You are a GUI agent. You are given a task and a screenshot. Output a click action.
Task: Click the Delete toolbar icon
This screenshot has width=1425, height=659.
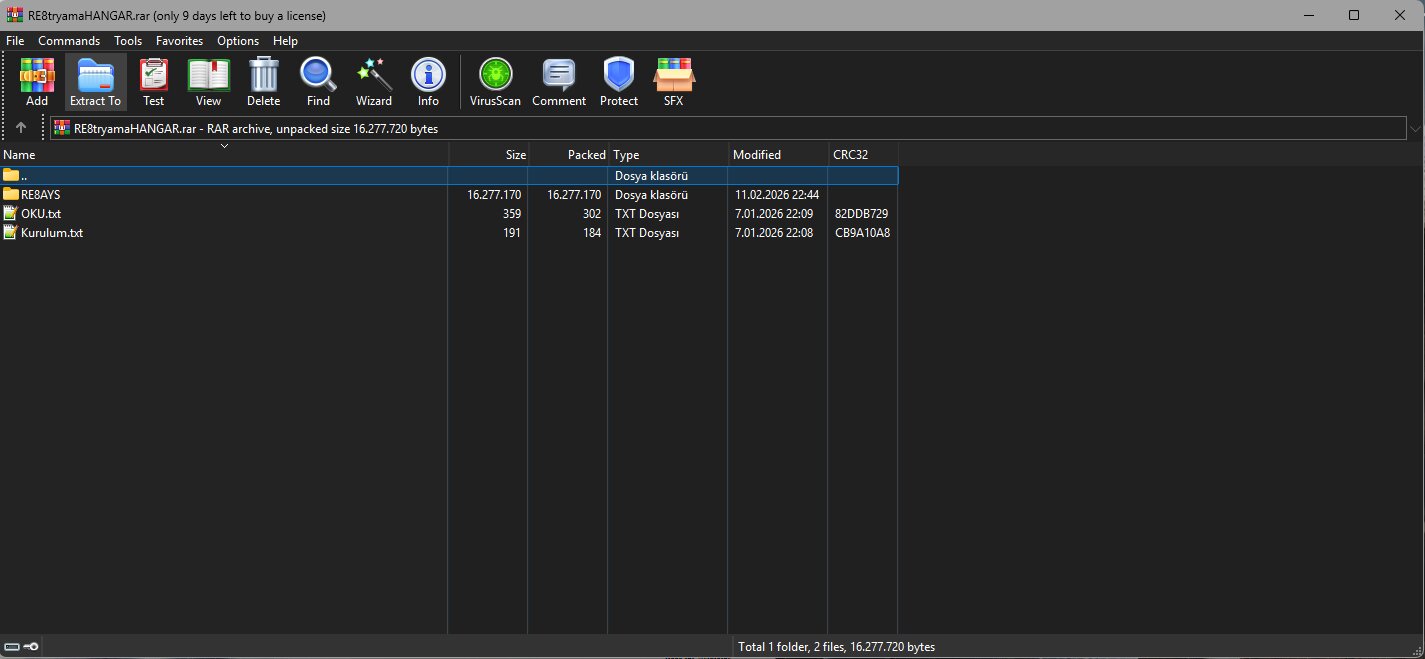[x=263, y=81]
